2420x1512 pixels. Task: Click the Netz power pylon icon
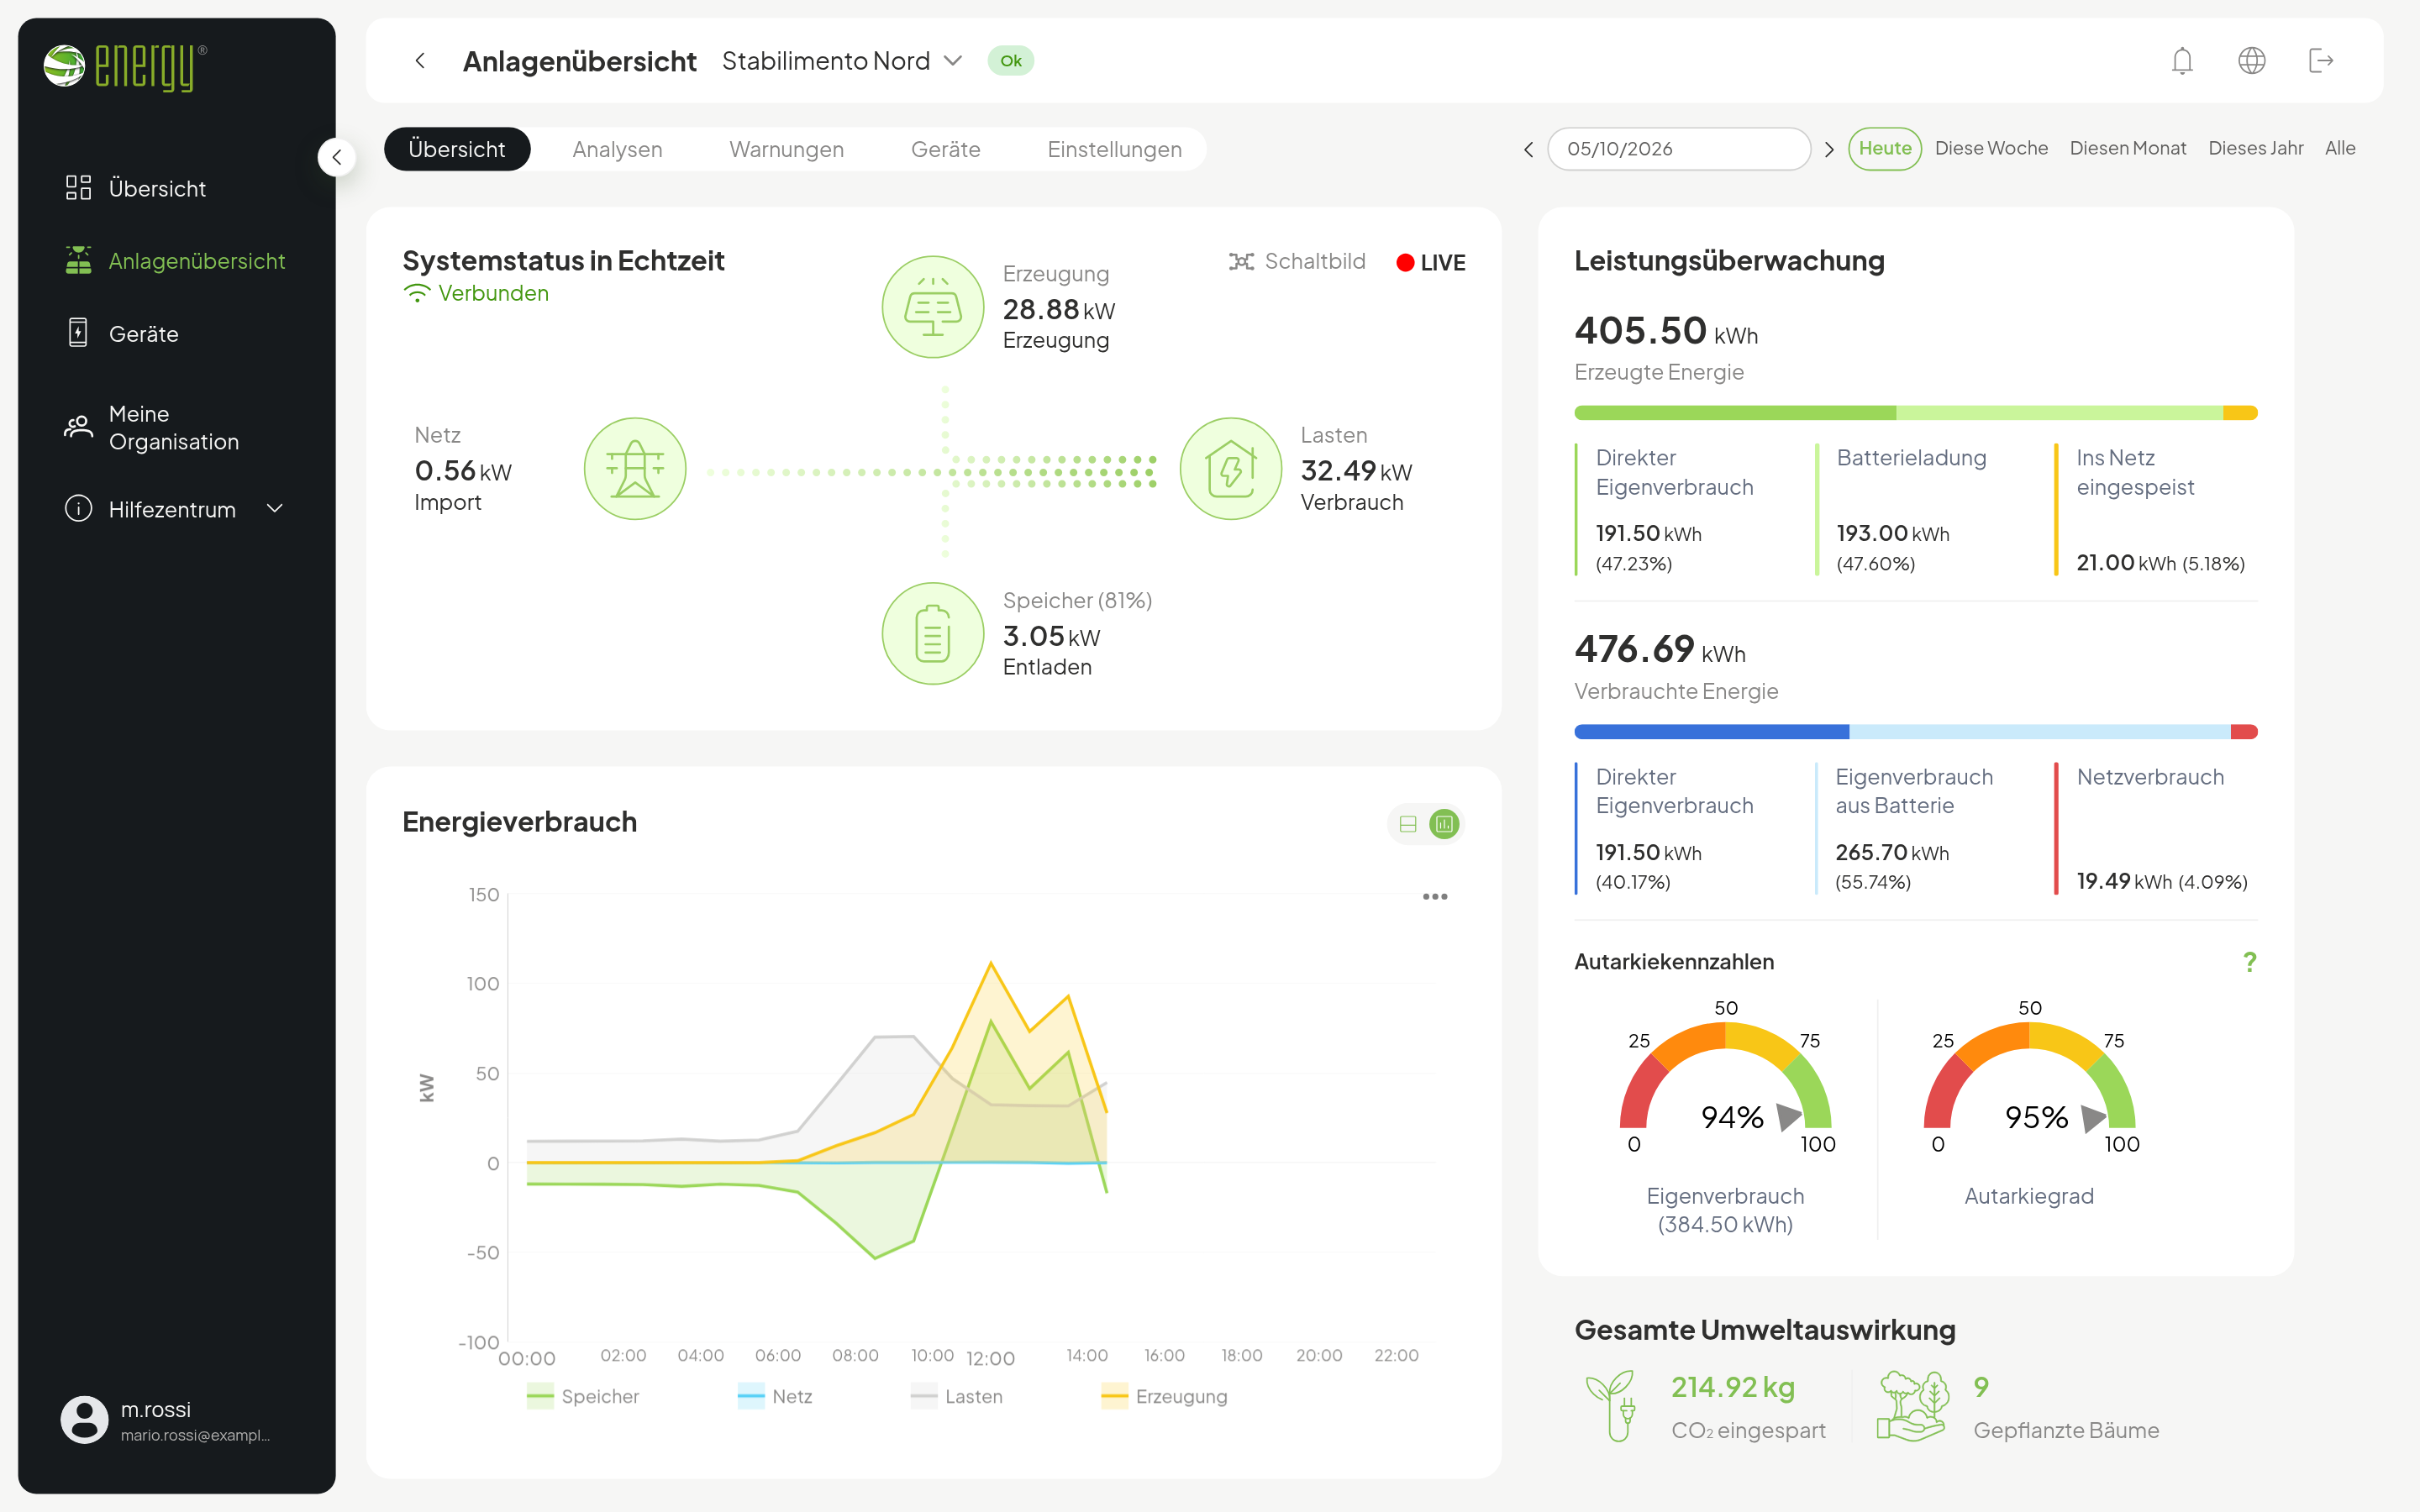click(635, 468)
